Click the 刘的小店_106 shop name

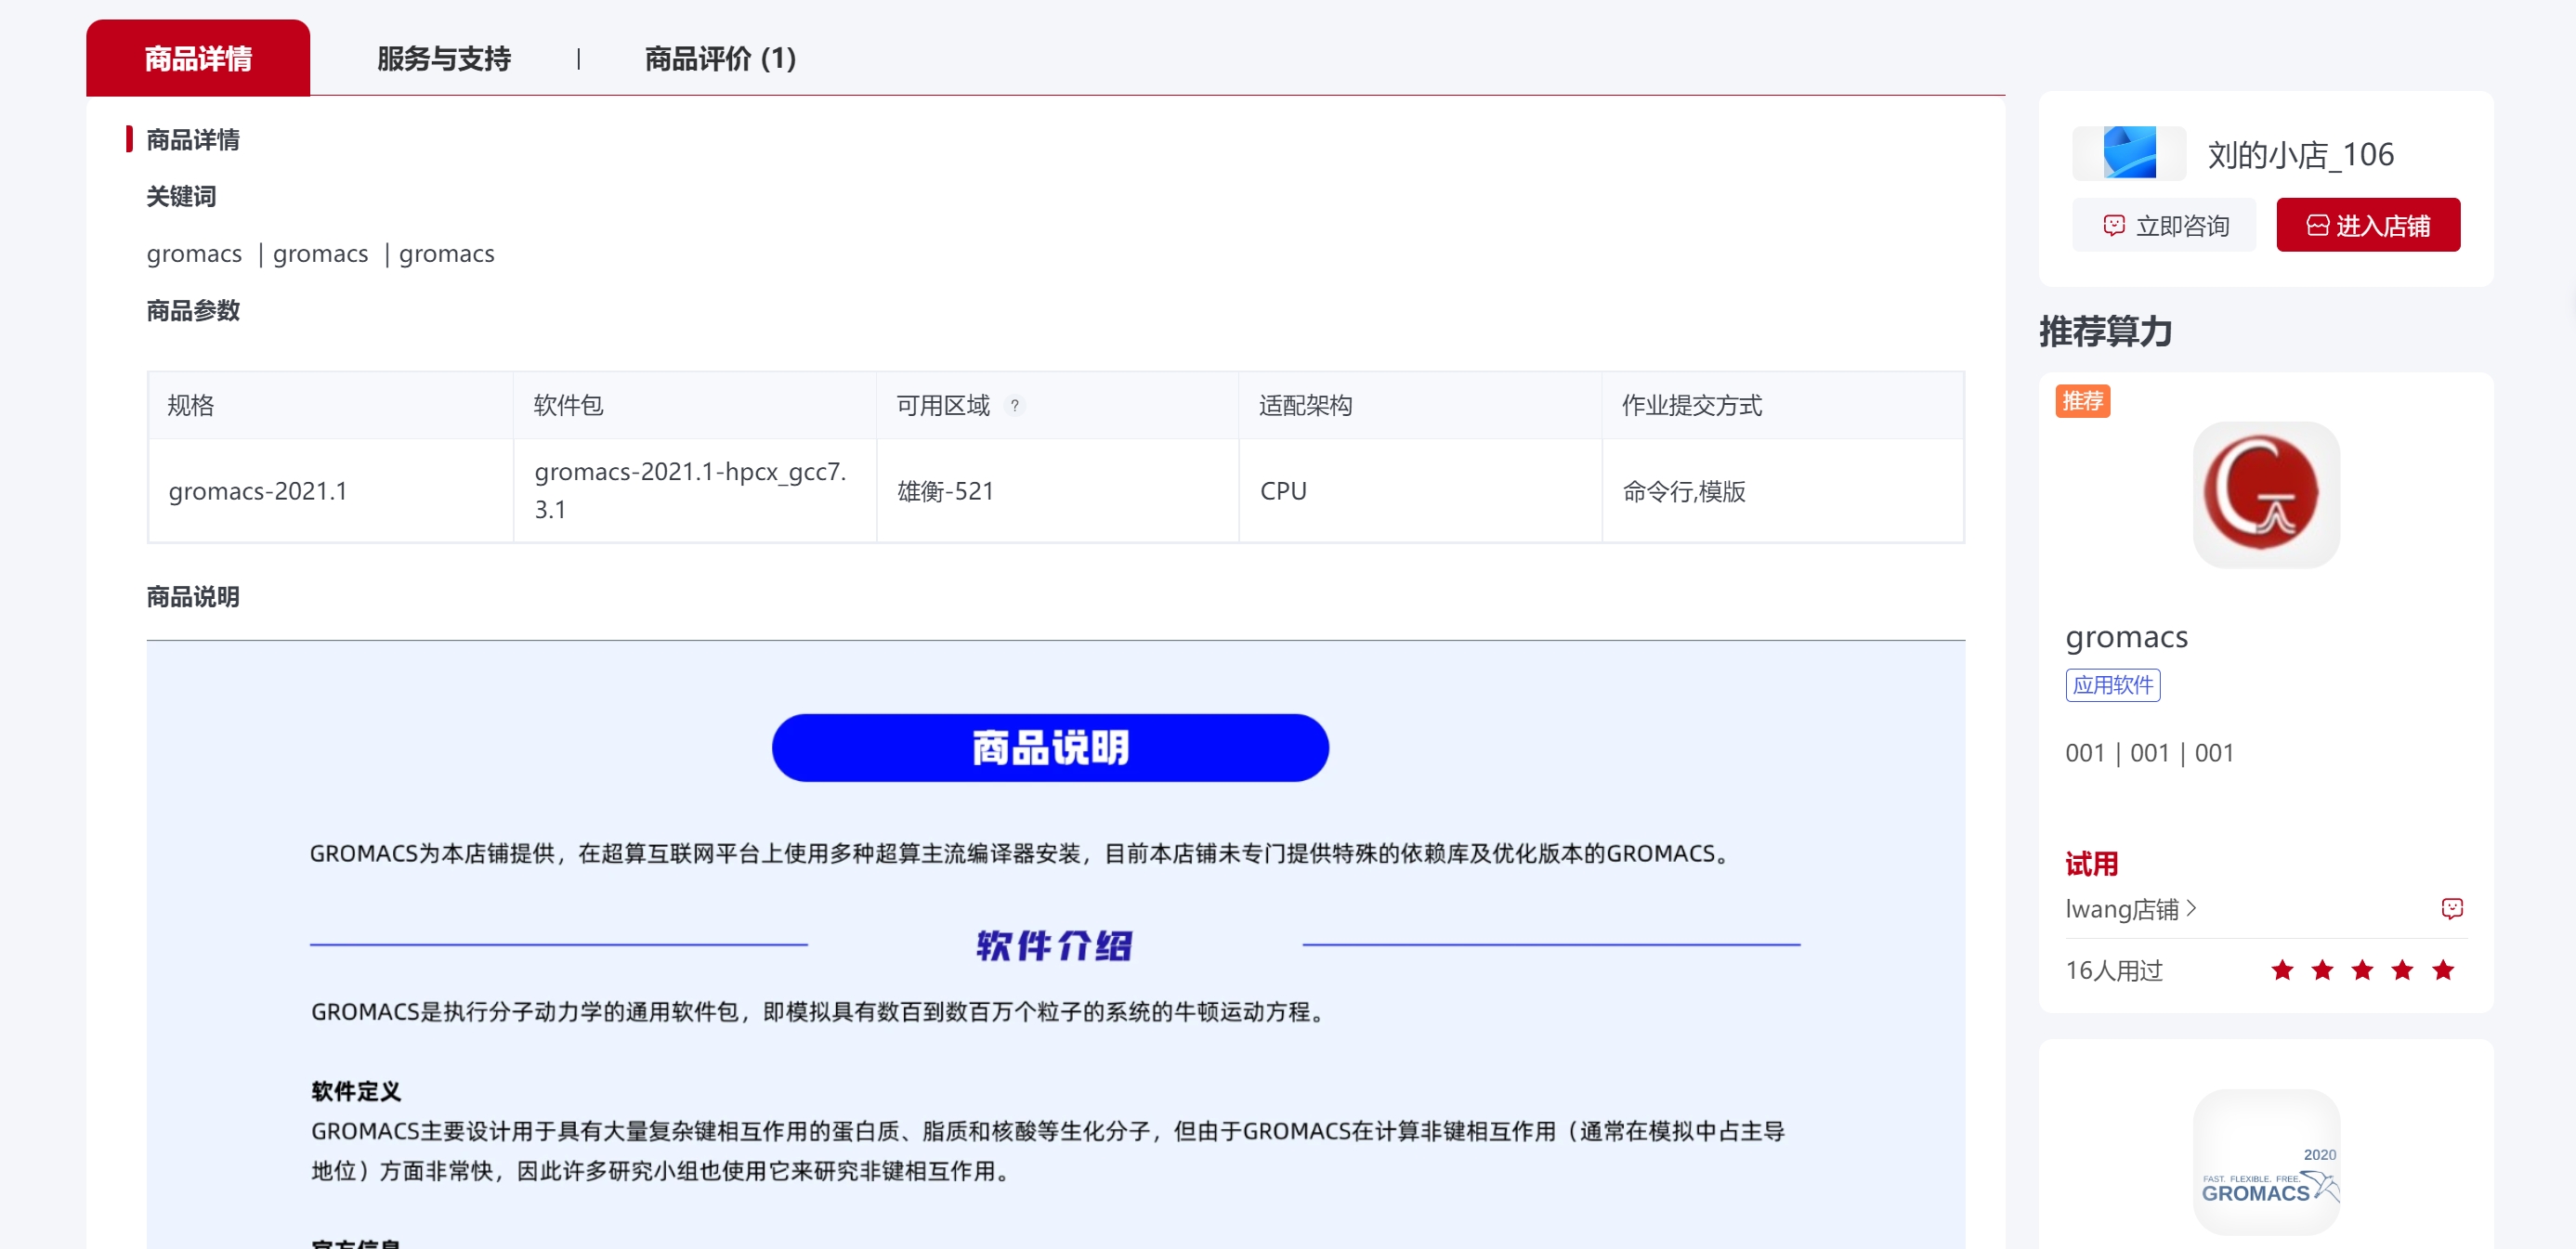coord(2300,154)
